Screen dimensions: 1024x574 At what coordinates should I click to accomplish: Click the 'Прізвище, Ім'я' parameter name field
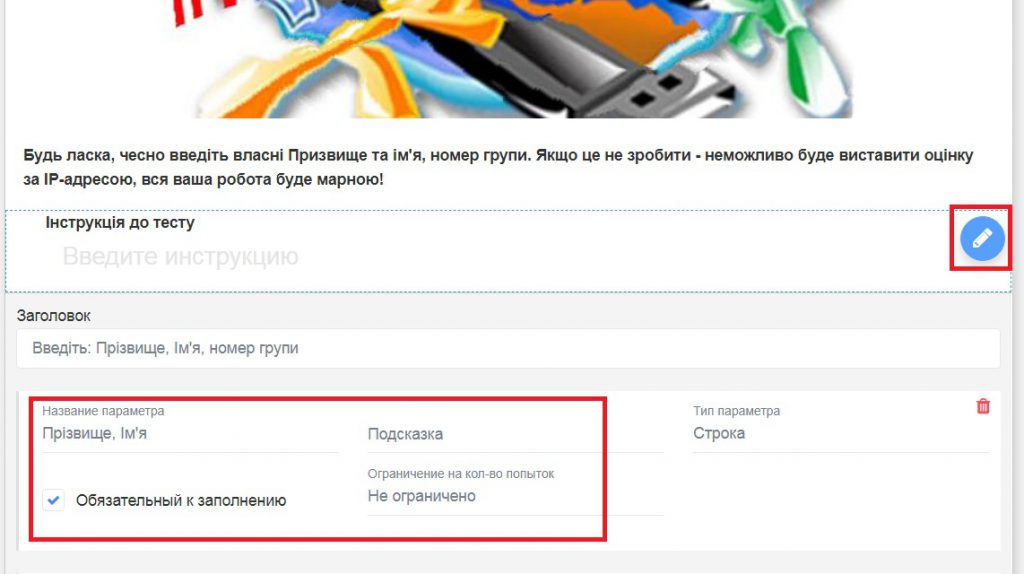[x=189, y=434]
